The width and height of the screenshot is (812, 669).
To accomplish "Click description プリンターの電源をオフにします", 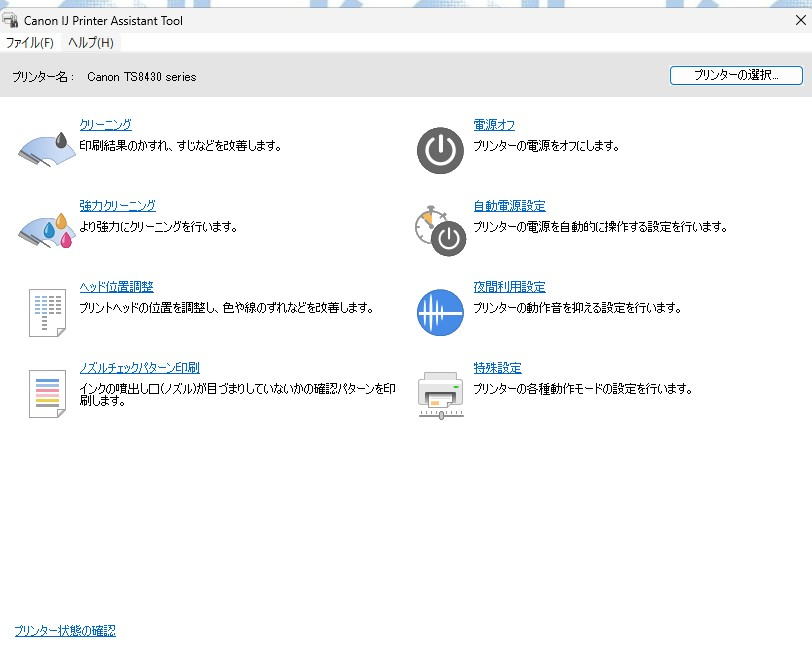I will click(546, 146).
